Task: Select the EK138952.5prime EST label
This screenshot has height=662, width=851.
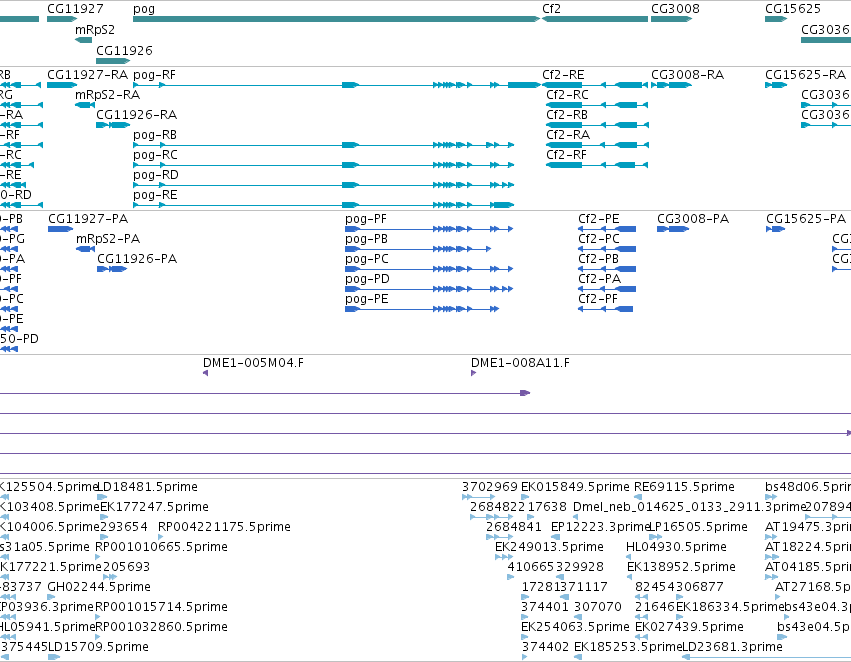Action: [x=681, y=566]
